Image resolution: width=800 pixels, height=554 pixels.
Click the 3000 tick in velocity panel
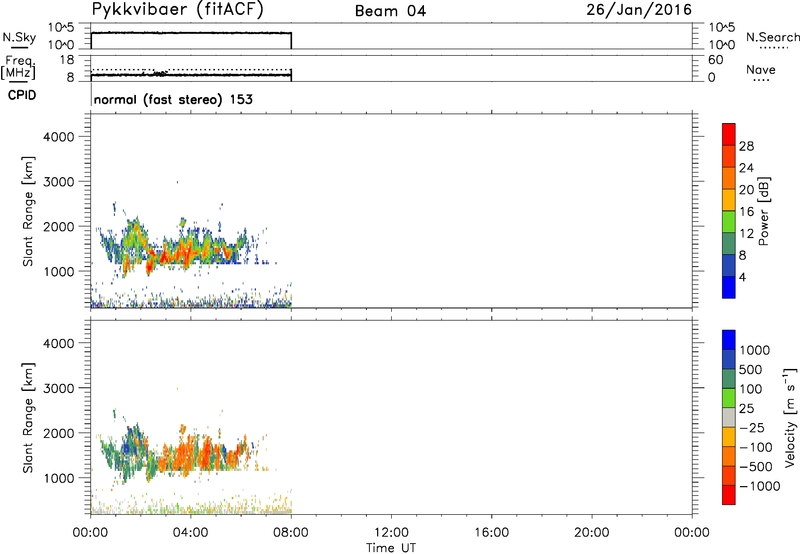click(59, 388)
